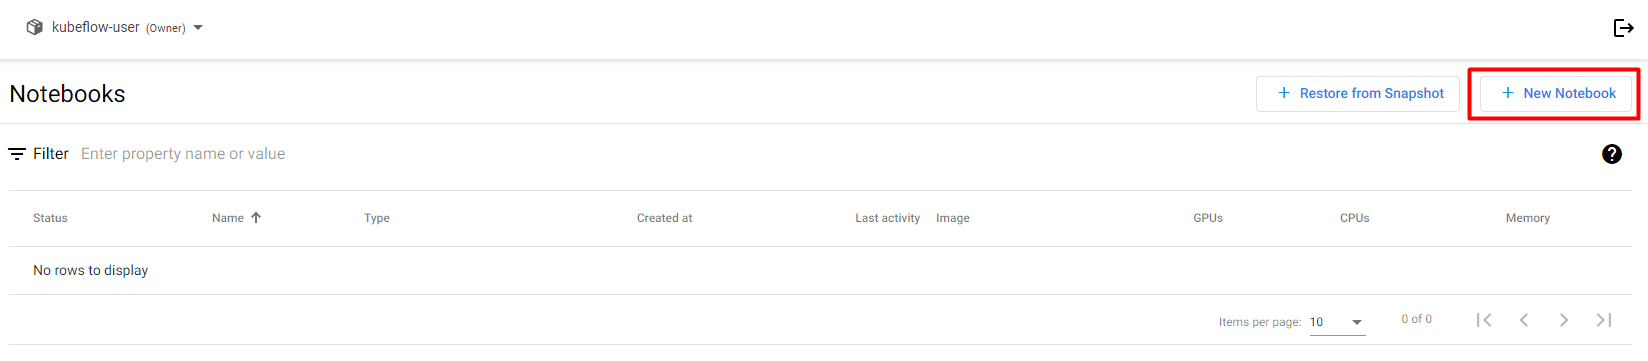Click the filter list icon
The width and height of the screenshot is (1648, 361).
17,154
